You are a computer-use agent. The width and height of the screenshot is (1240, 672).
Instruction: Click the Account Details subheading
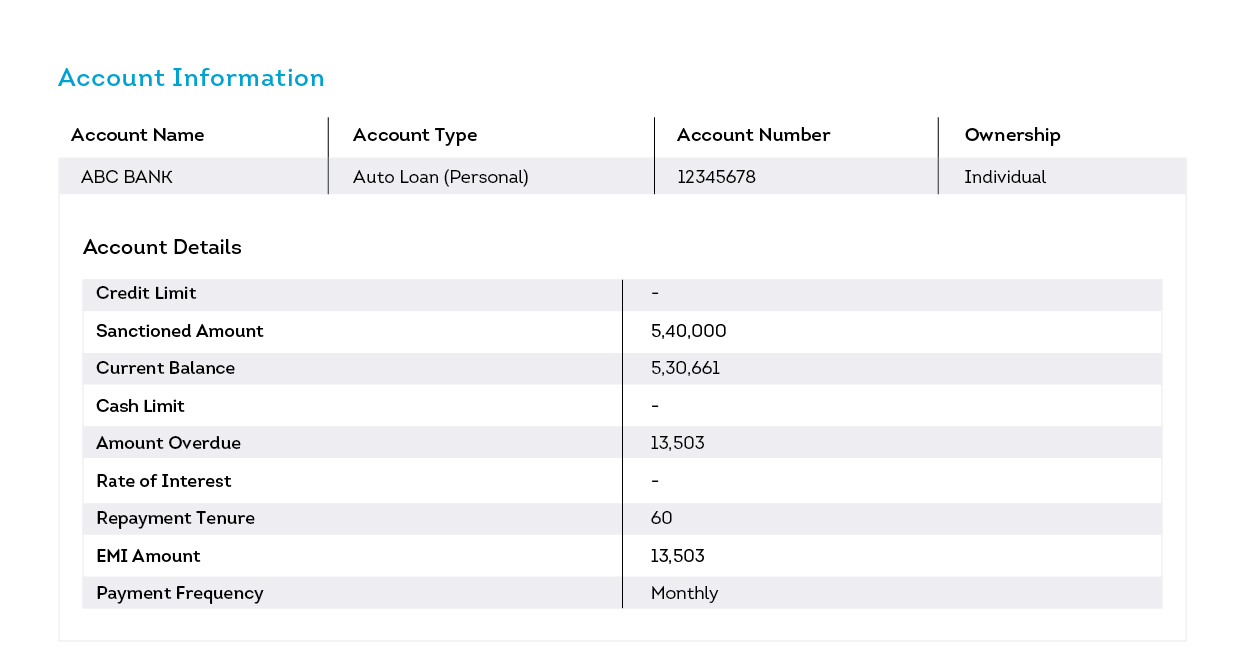[x=162, y=247]
